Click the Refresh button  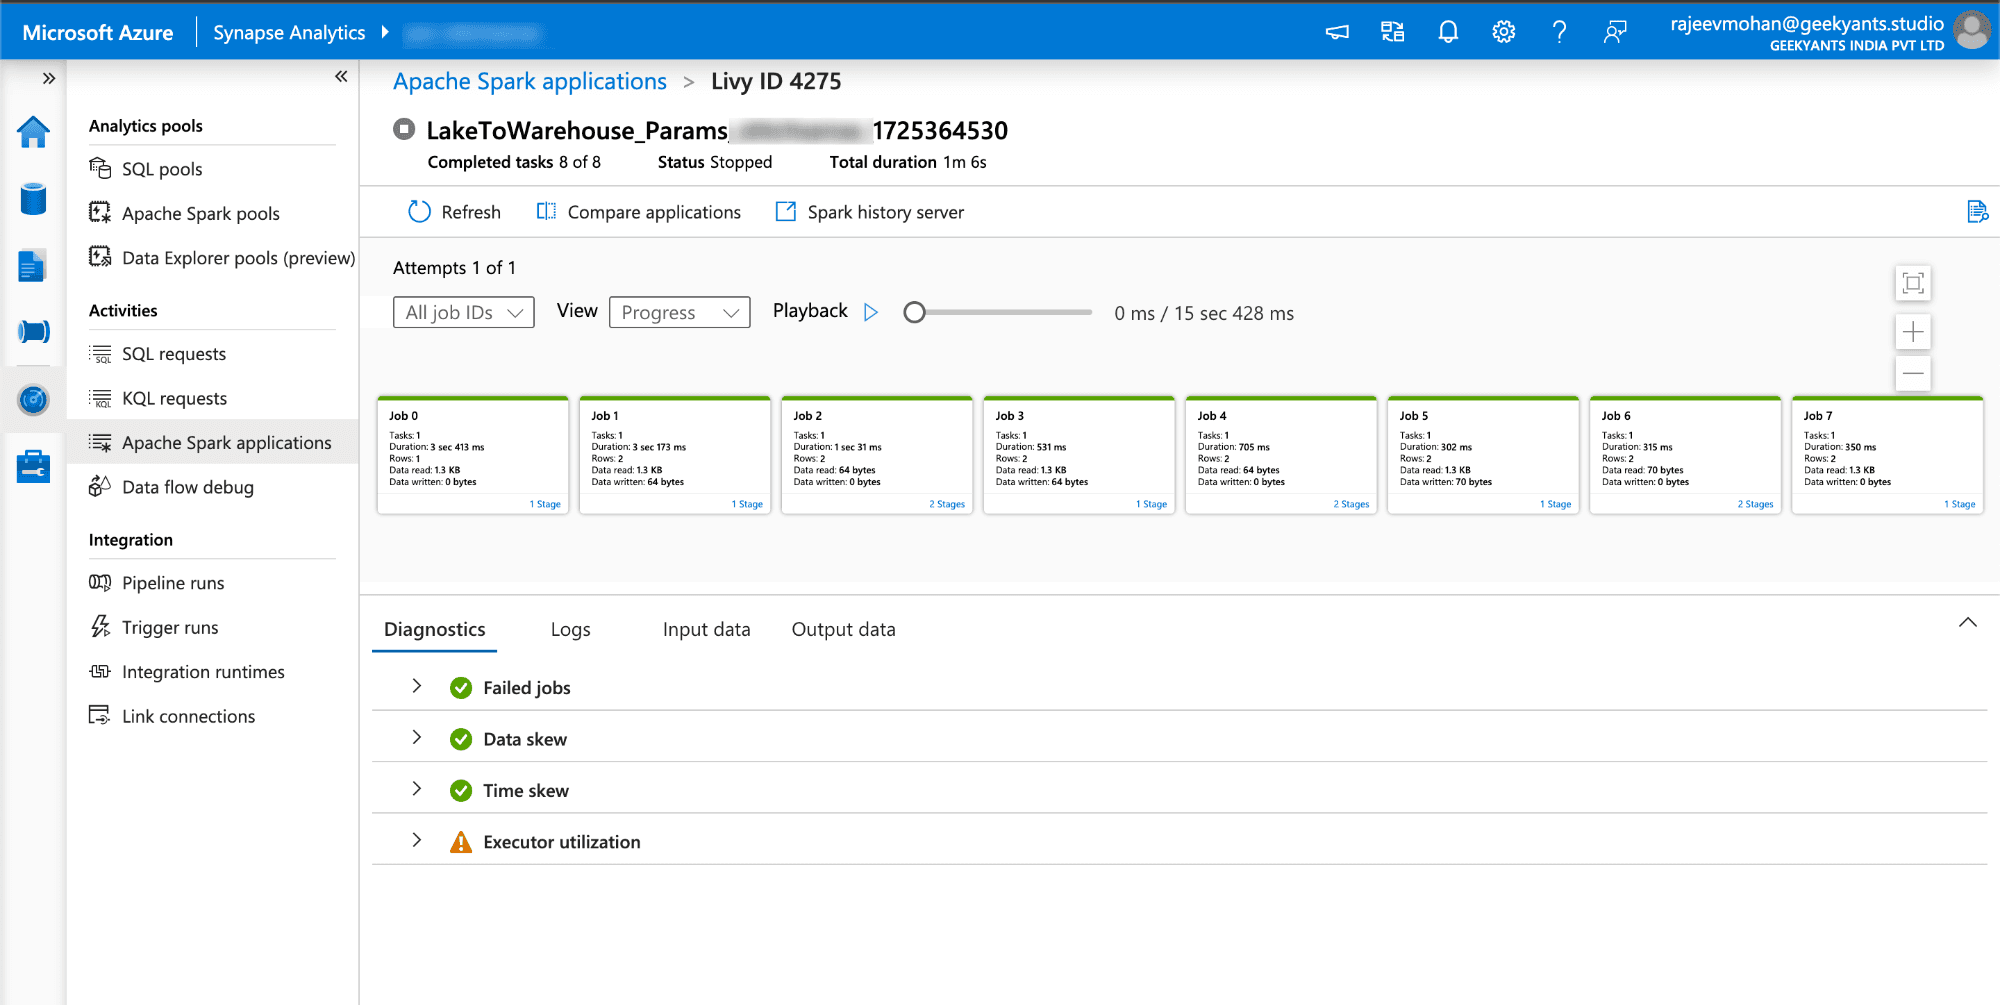(x=455, y=212)
